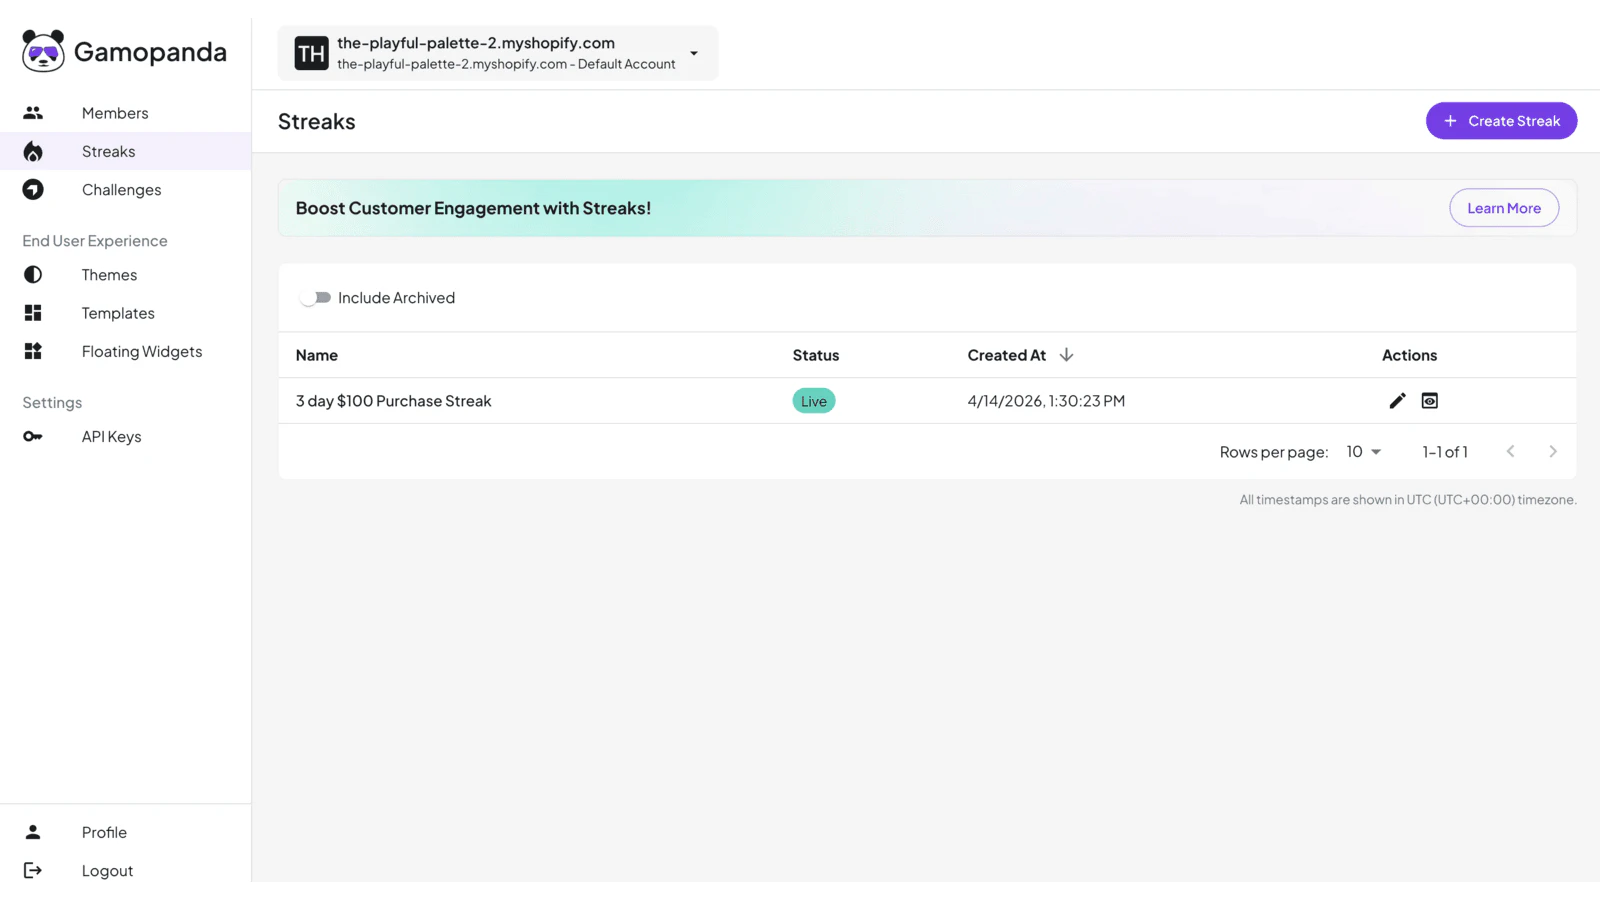1600x900 pixels.
Task: Click the Challenges target icon
Action: [33, 189]
